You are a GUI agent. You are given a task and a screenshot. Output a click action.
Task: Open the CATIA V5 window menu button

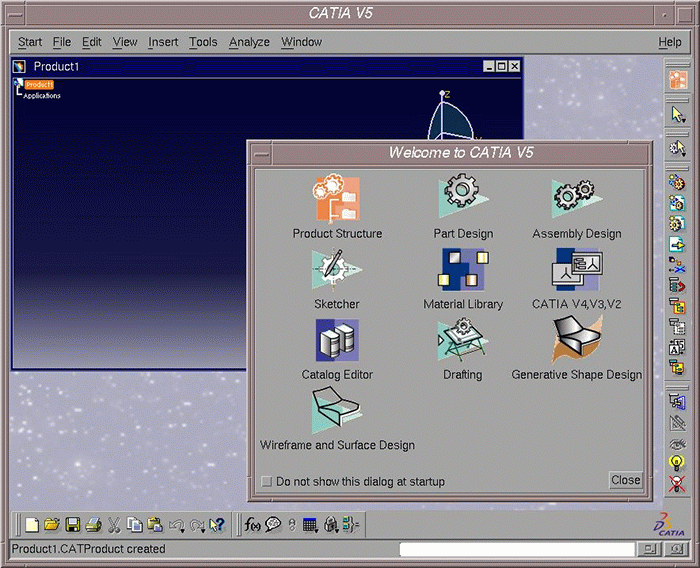tap(16, 15)
